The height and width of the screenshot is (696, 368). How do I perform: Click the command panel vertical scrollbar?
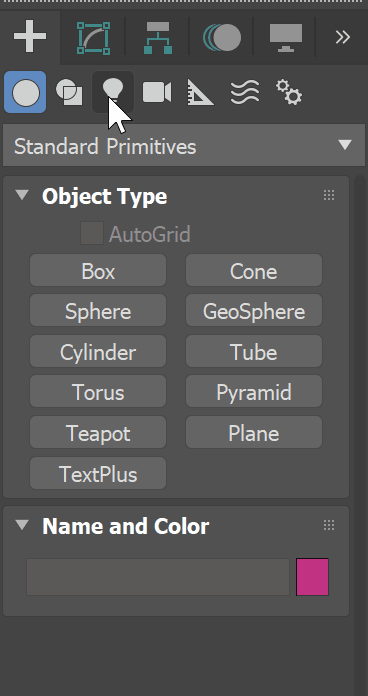point(360,435)
